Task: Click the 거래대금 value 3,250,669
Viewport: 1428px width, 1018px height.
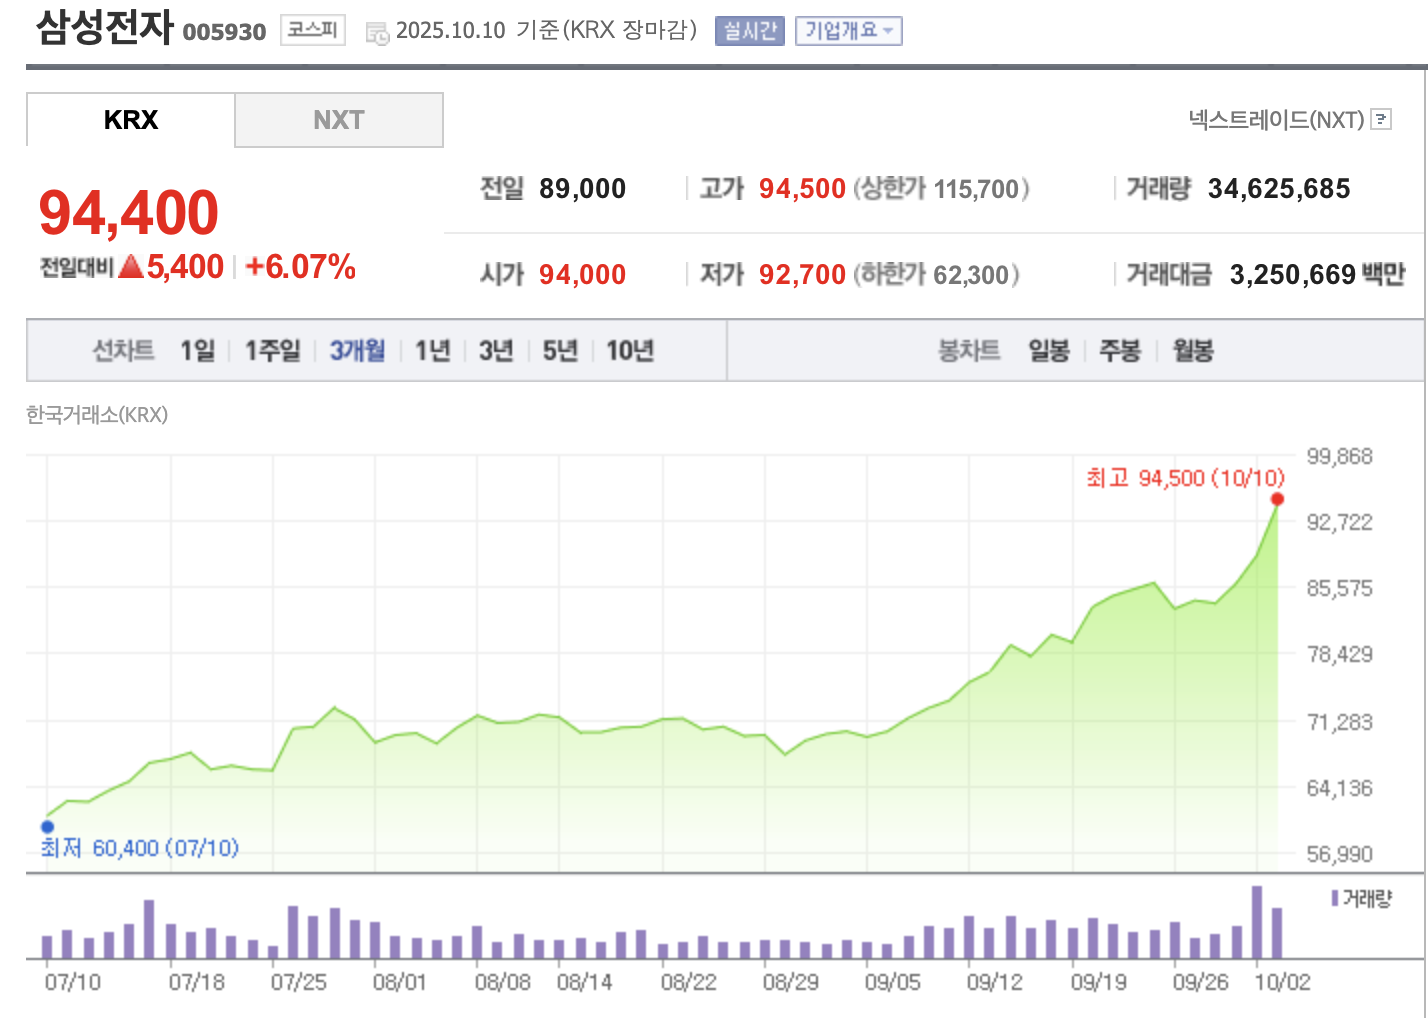Action: (x=1293, y=274)
